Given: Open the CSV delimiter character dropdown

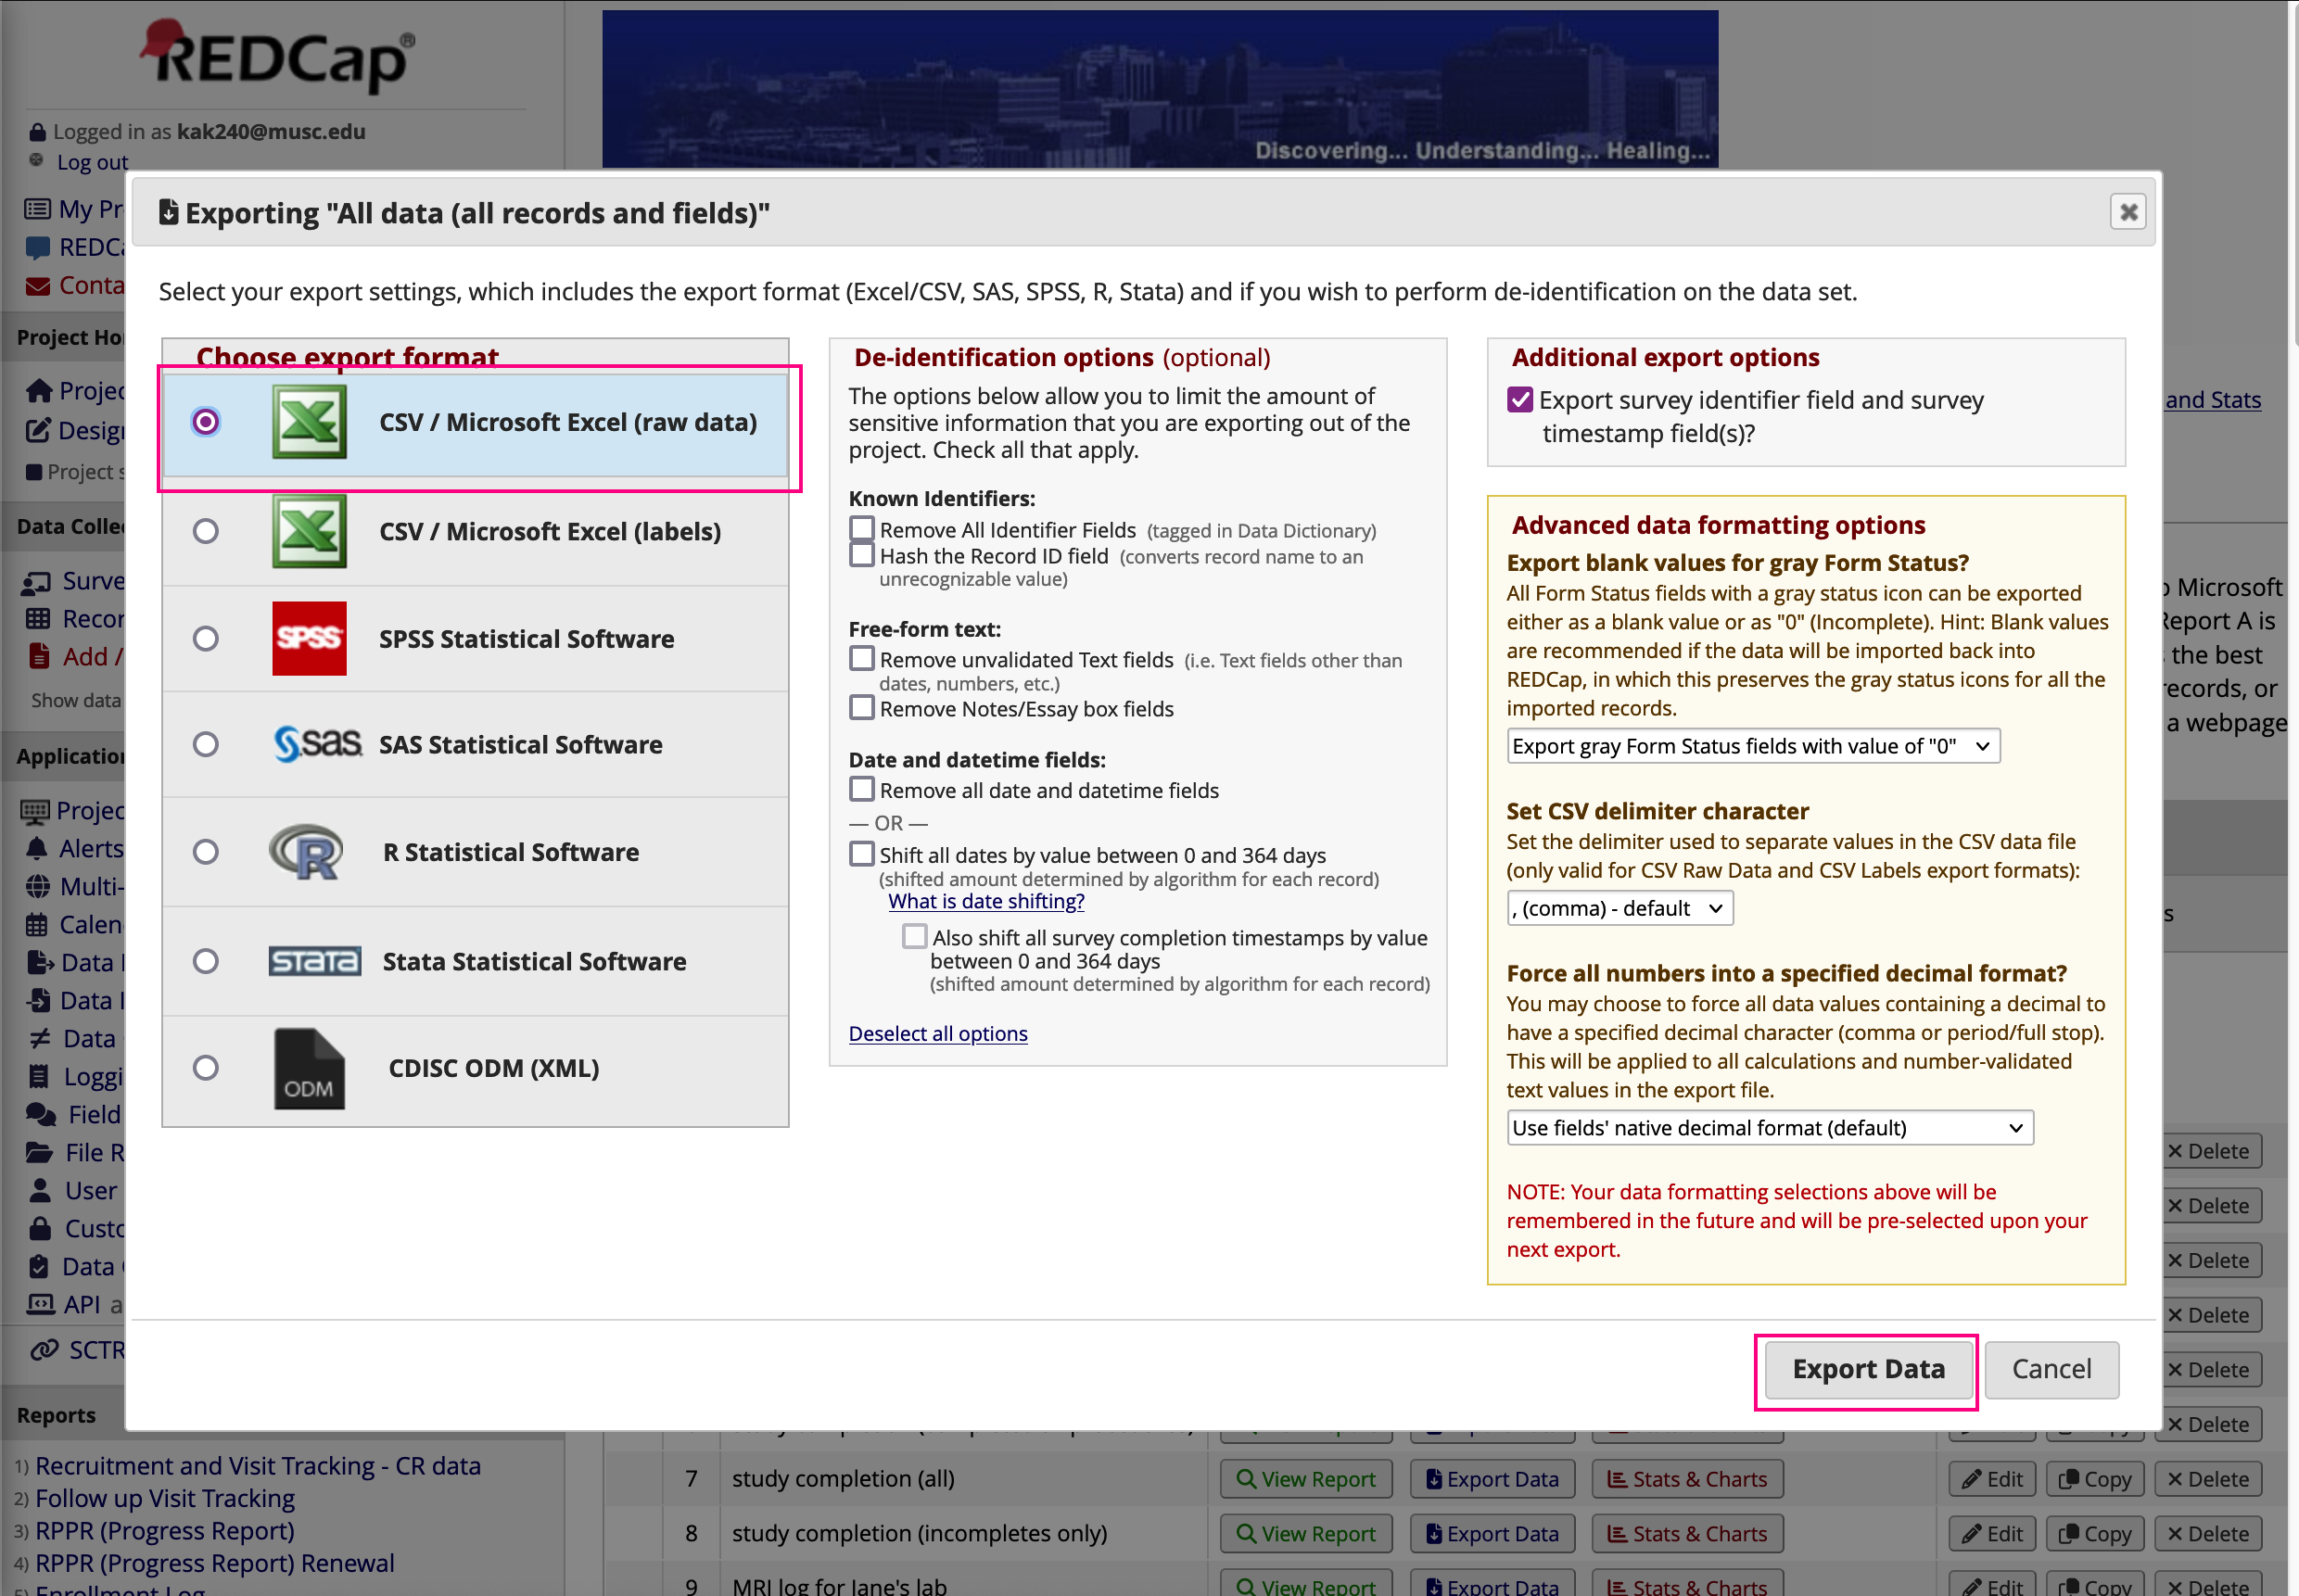Looking at the screenshot, I should pos(1619,908).
